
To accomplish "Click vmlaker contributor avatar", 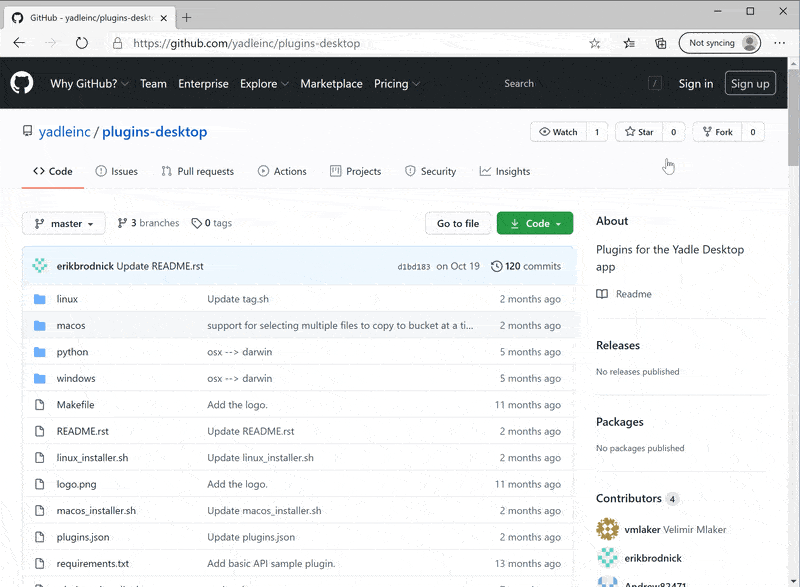I will pos(608,529).
